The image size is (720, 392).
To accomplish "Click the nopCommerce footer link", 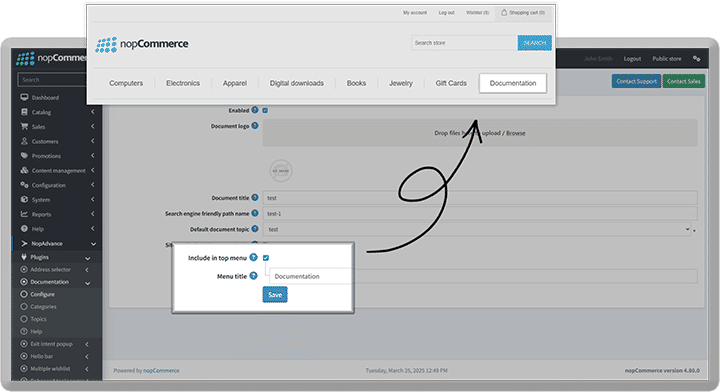I will (161, 370).
